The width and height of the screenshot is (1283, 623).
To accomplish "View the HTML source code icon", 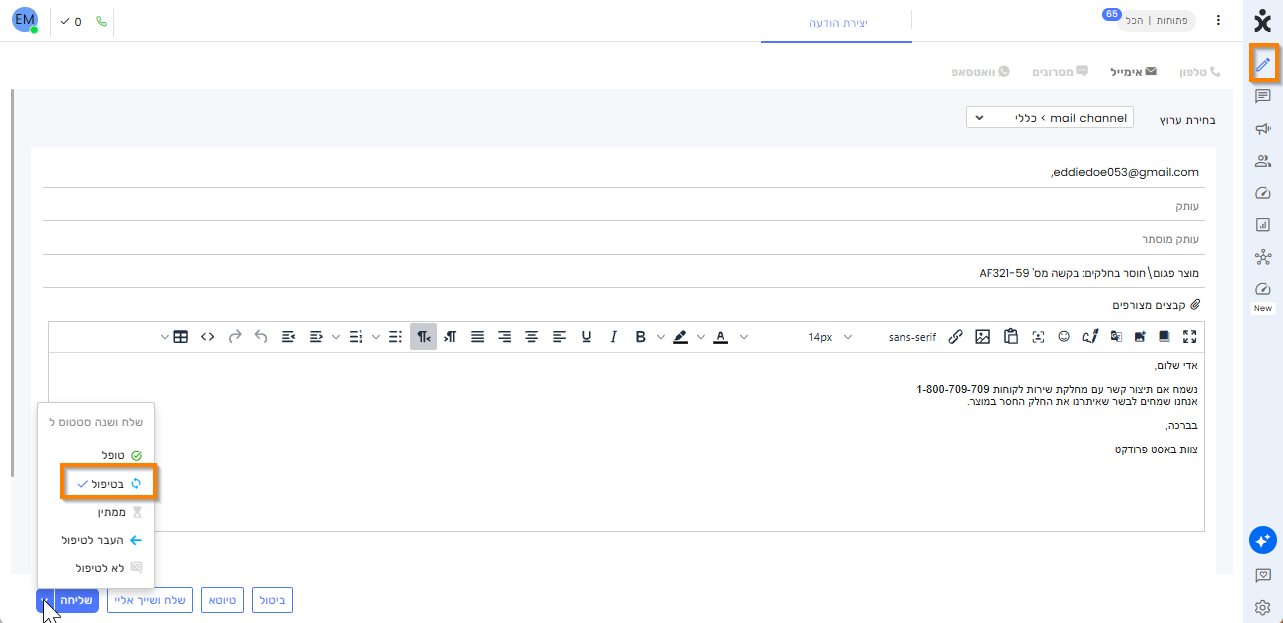I will (x=207, y=337).
